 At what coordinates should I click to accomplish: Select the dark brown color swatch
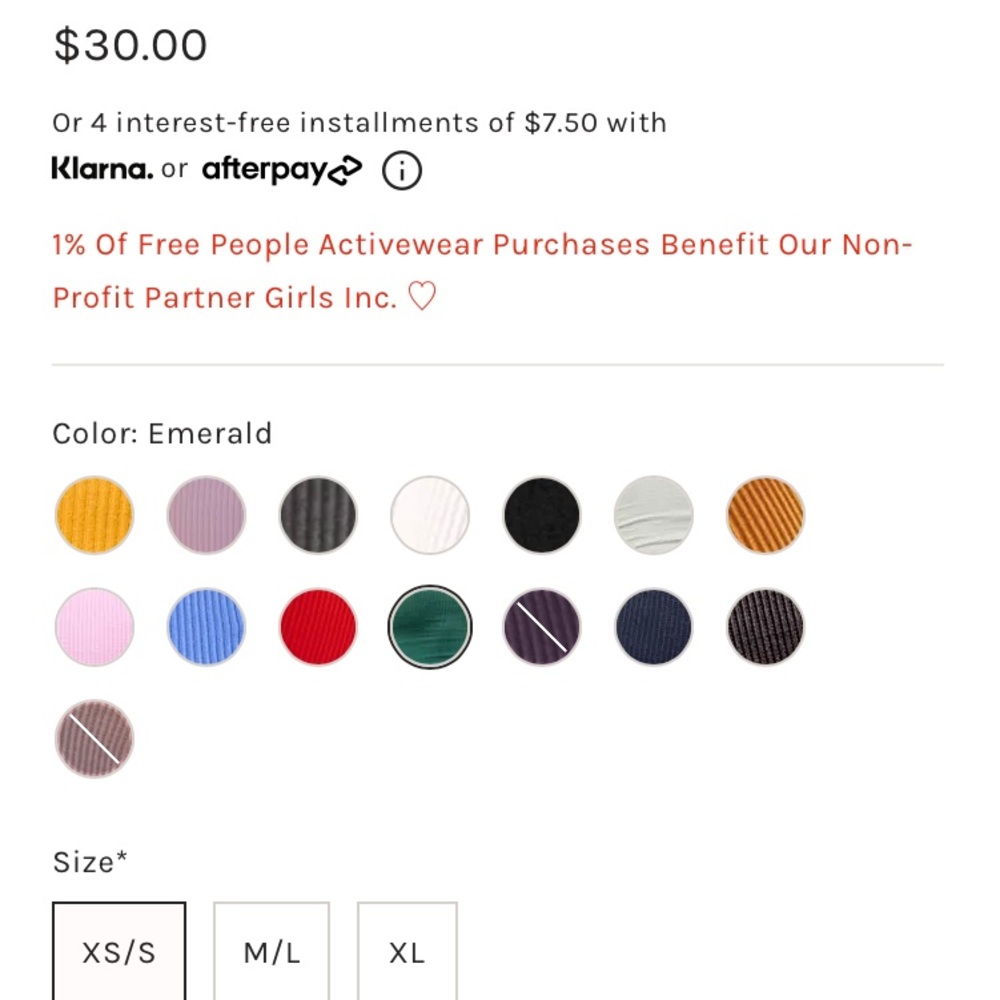click(766, 627)
